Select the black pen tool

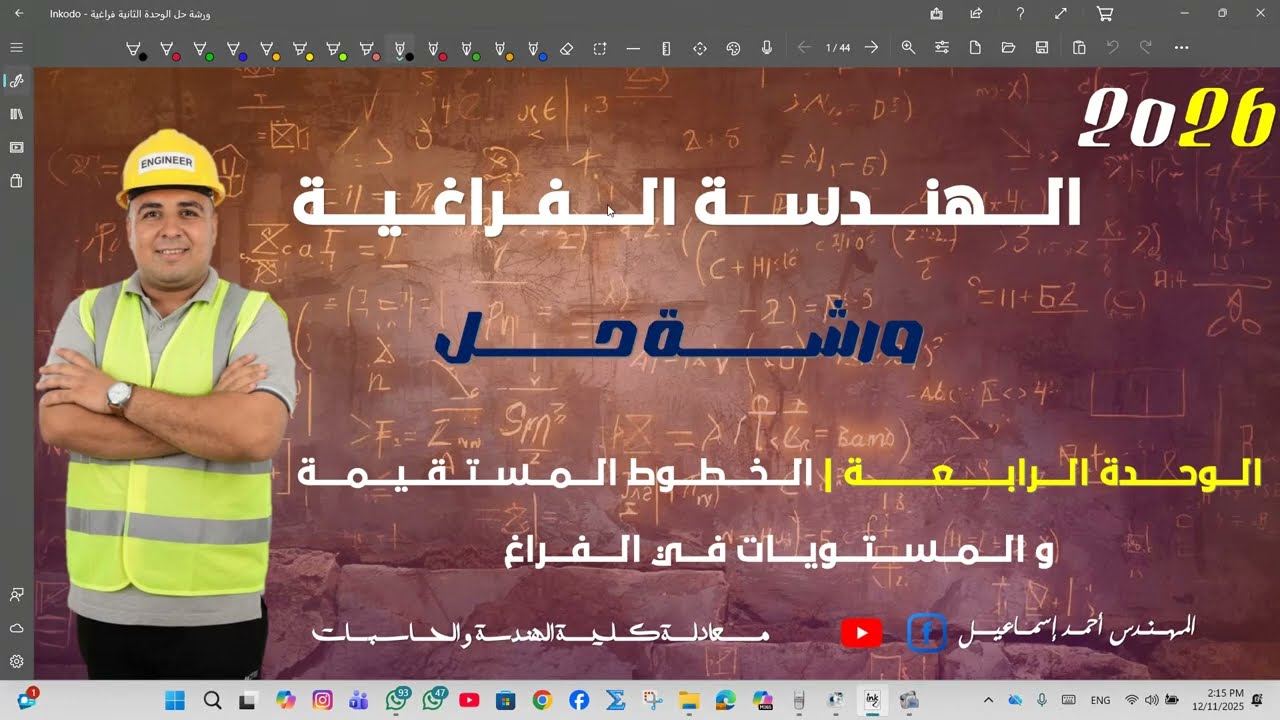pos(135,49)
